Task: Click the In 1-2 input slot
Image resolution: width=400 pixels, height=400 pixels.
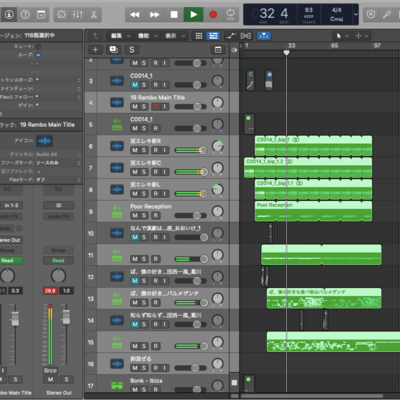Action: tap(11, 205)
